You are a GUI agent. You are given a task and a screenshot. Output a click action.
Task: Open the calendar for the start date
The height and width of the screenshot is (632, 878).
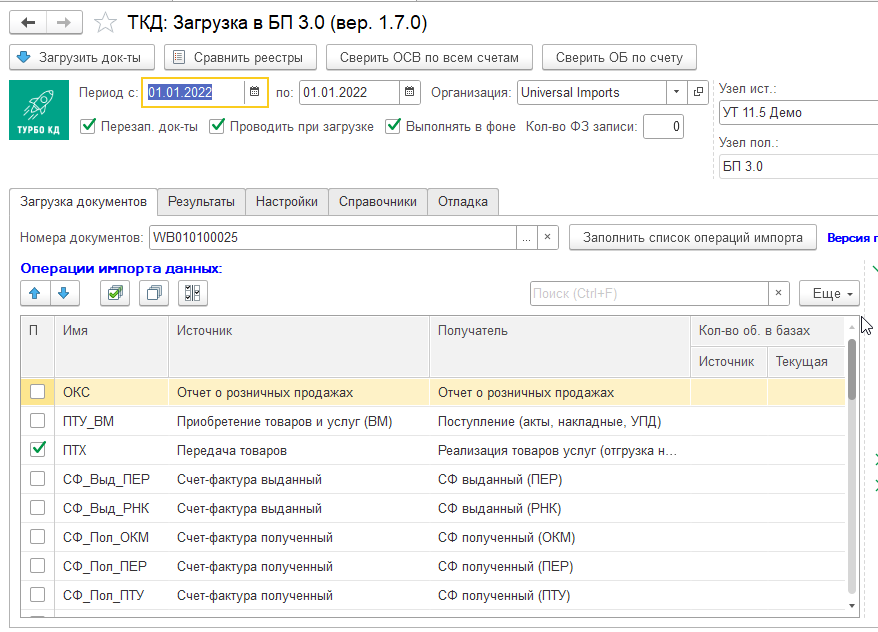click(251, 90)
